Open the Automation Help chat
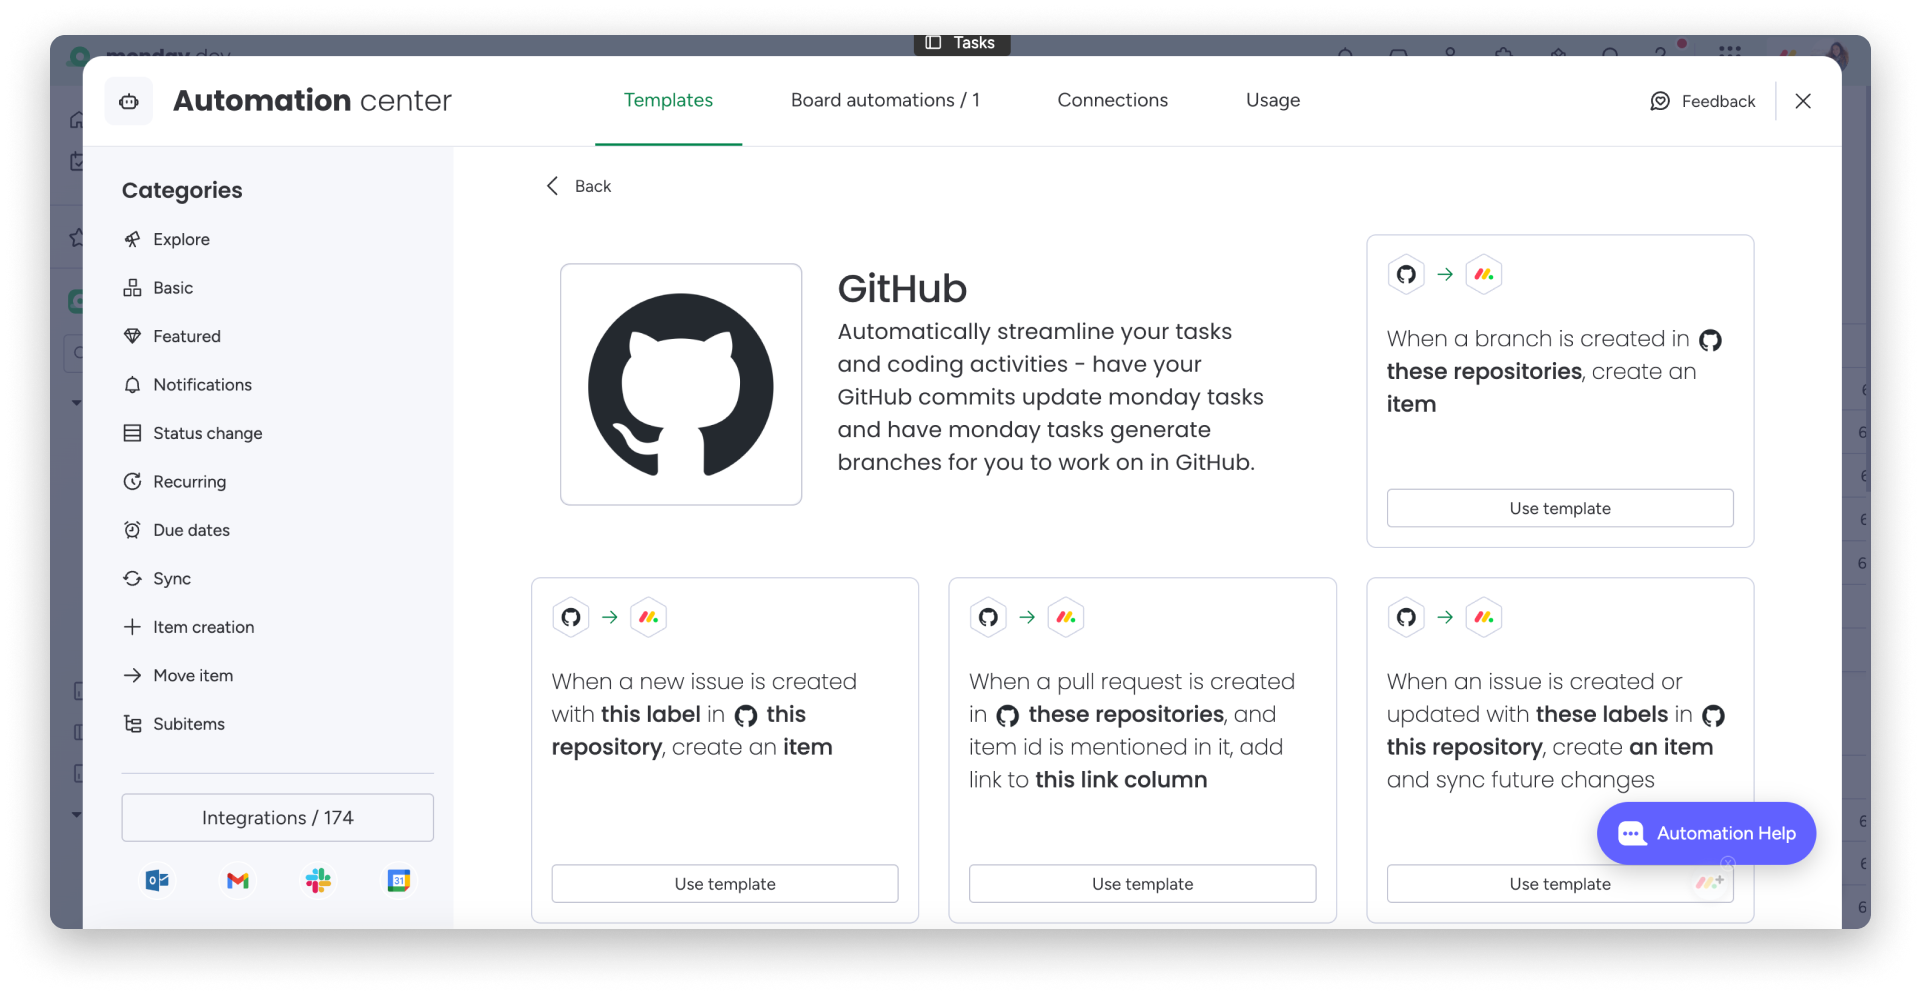The image size is (1917, 994). (1706, 833)
